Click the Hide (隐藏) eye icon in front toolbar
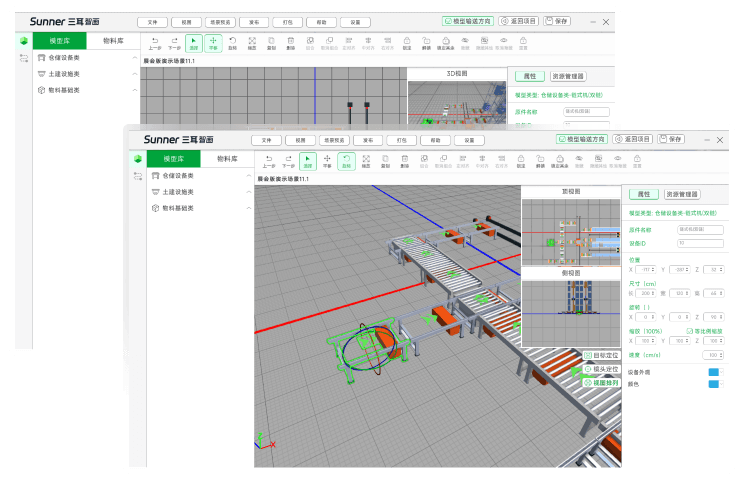Image resolution: width=744 pixels, height=486 pixels. [579, 161]
